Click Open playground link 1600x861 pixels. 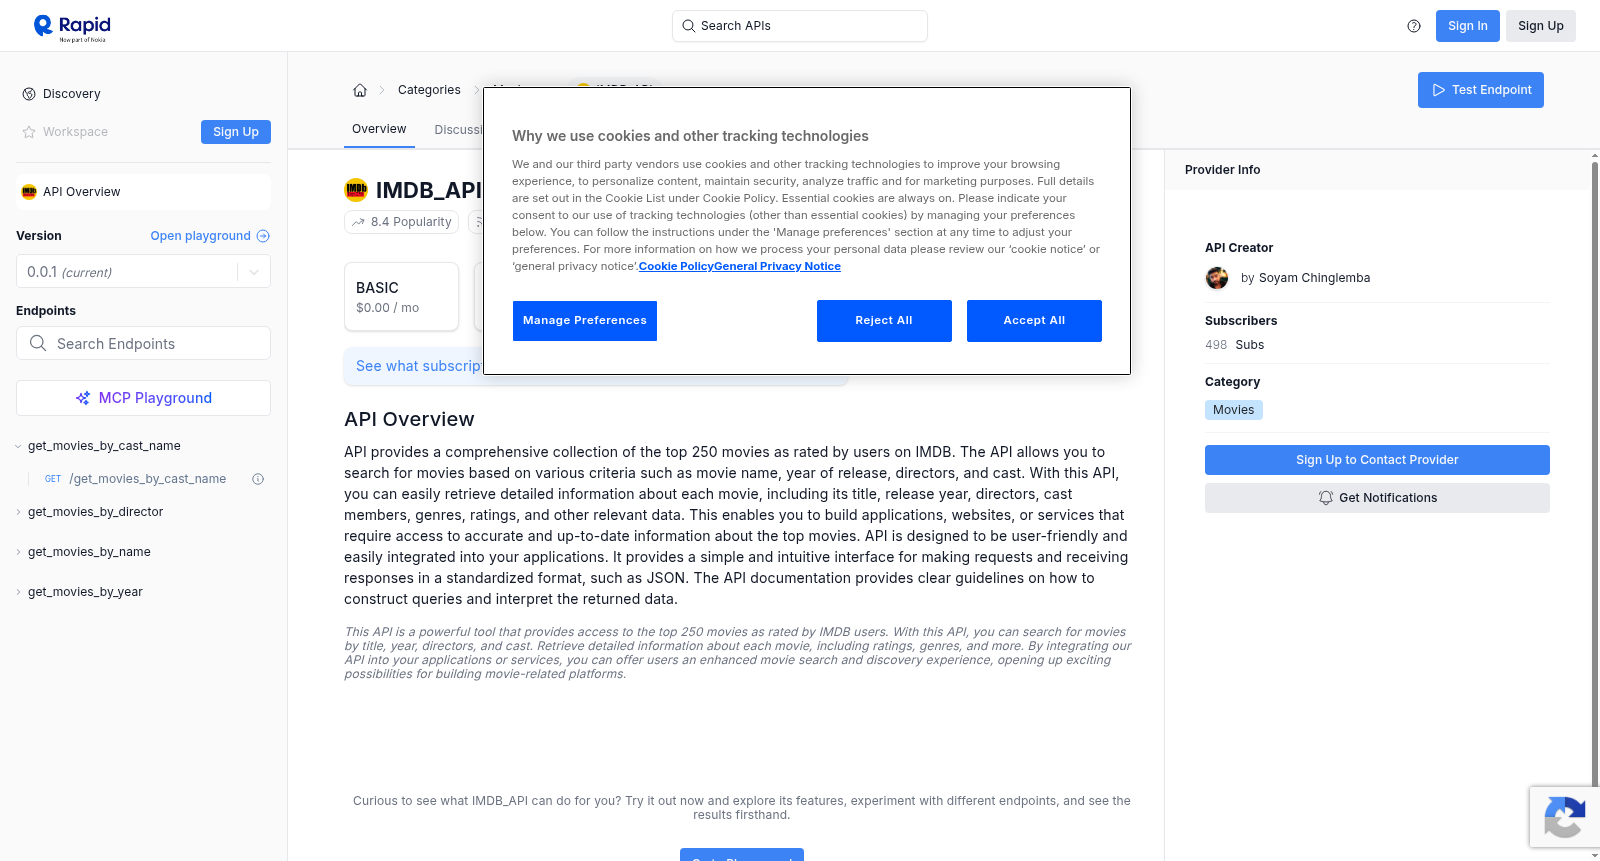click(210, 236)
